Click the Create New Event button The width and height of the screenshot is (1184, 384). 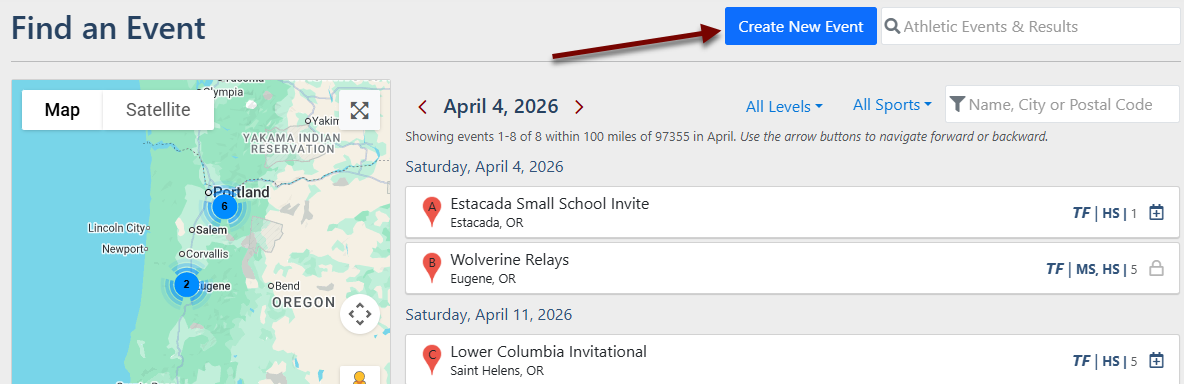coord(800,26)
